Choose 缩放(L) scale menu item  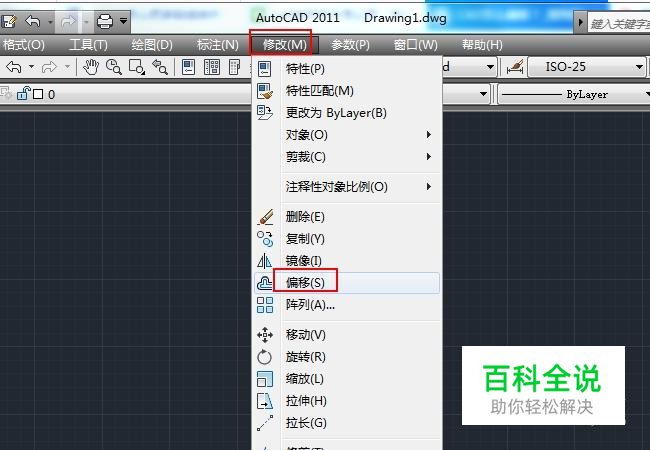coord(347,379)
